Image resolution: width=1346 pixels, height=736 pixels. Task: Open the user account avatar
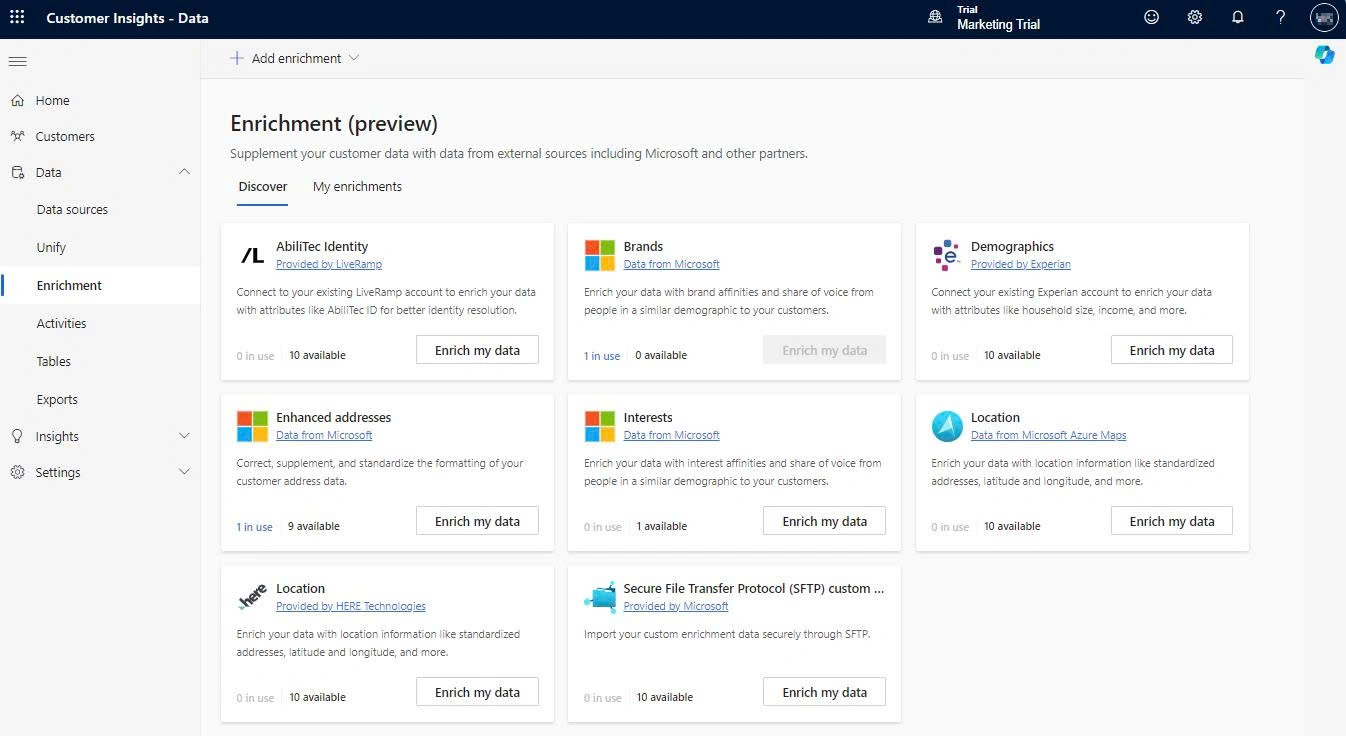[x=1324, y=18]
